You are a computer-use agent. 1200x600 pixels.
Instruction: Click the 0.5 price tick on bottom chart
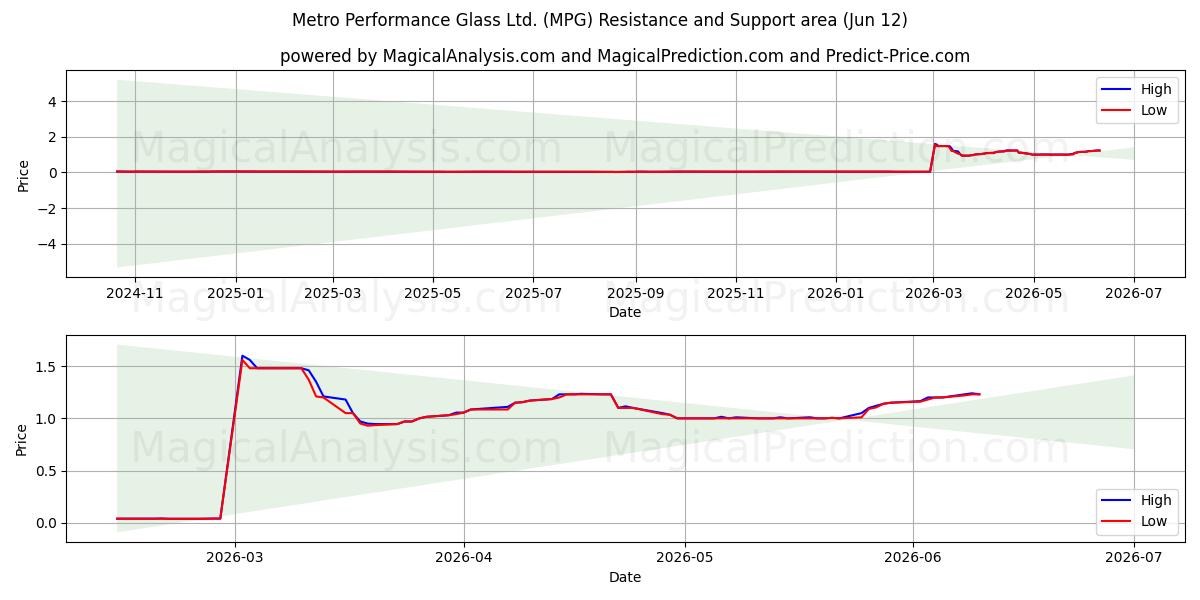click(x=47, y=471)
